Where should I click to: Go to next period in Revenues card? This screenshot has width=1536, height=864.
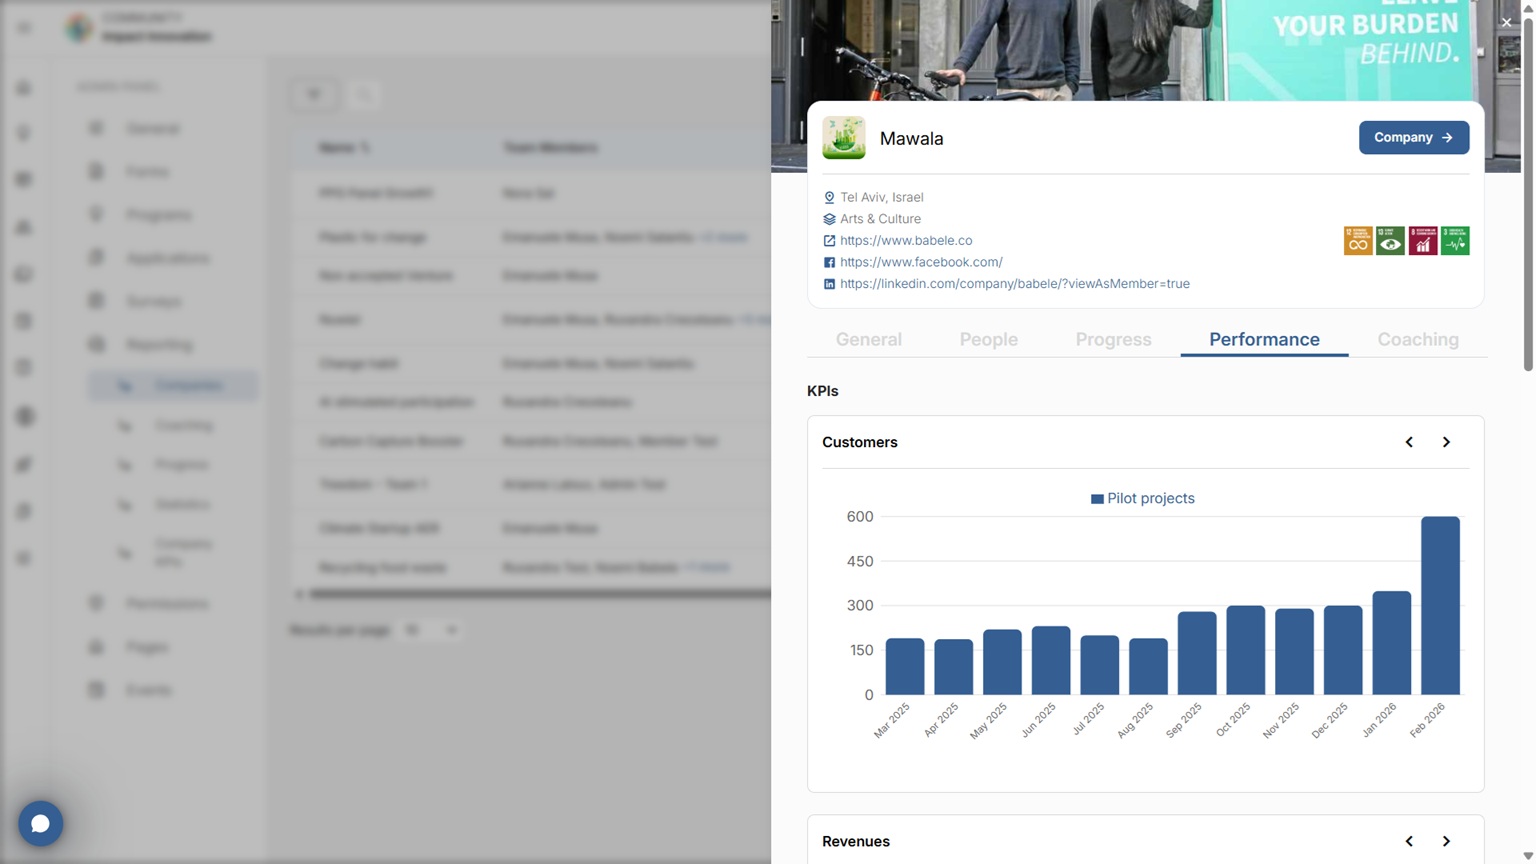click(x=1446, y=841)
